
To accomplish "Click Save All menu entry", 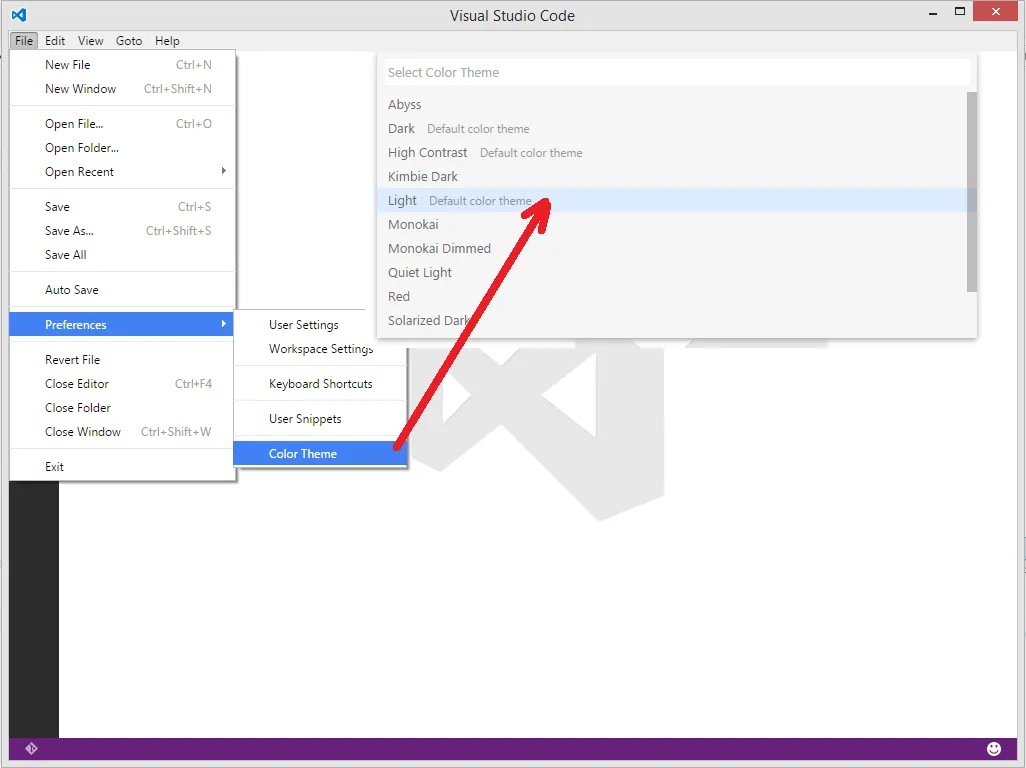I will point(122,254).
